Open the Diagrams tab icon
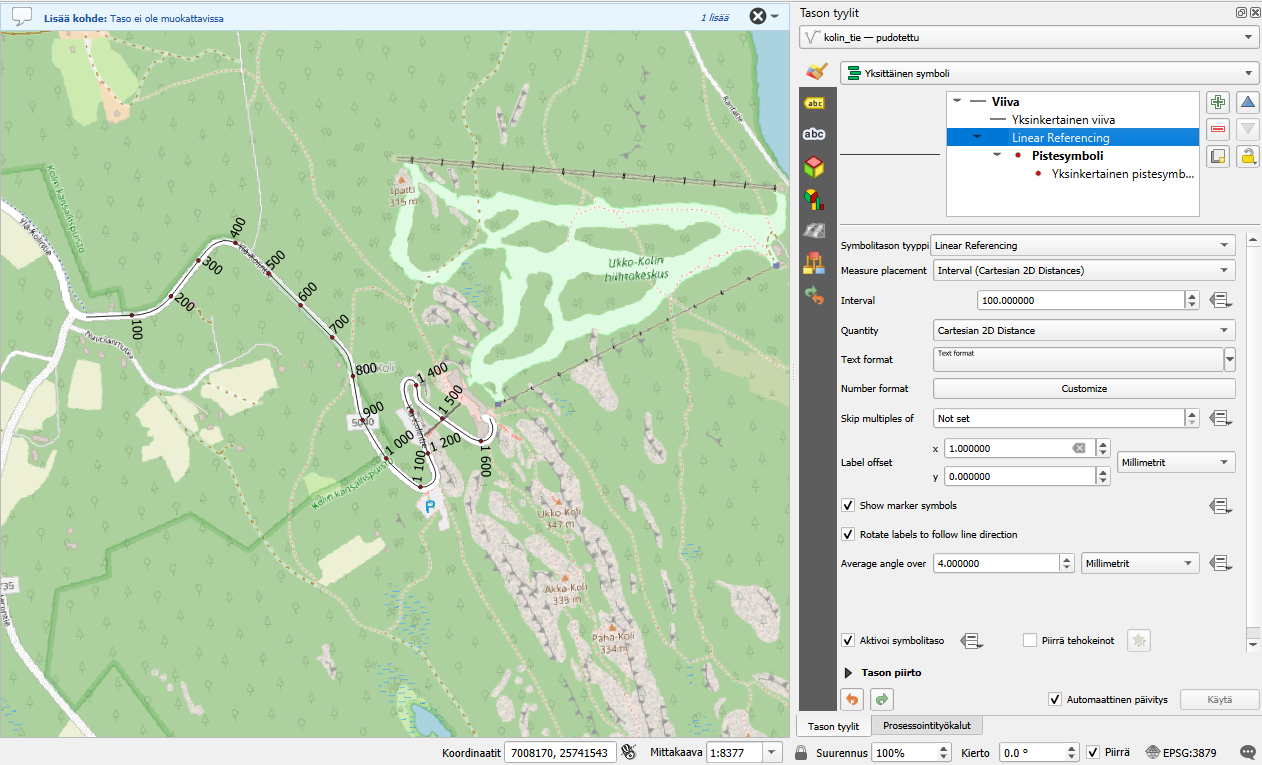1262x765 pixels. pos(815,199)
